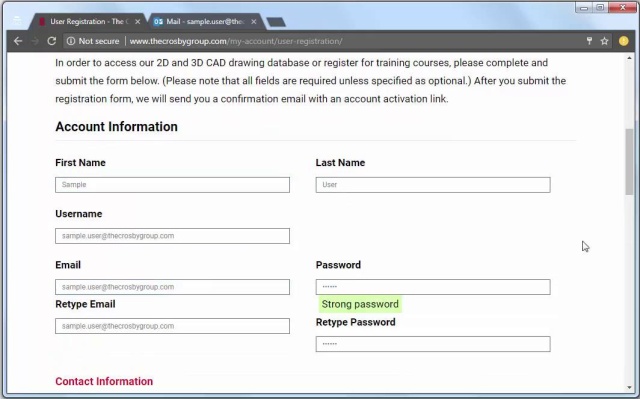The width and height of the screenshot is (640, 399).
Task: Click the scrollbar down arrow
Action: [x=629, y=388]
